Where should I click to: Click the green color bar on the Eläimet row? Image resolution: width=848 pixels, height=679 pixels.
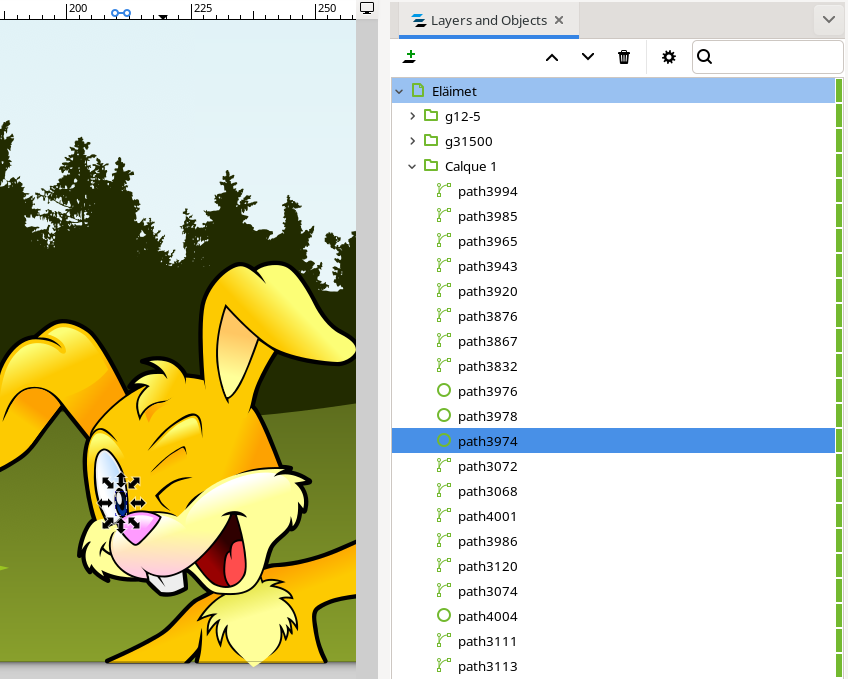(x=839, y=91)
